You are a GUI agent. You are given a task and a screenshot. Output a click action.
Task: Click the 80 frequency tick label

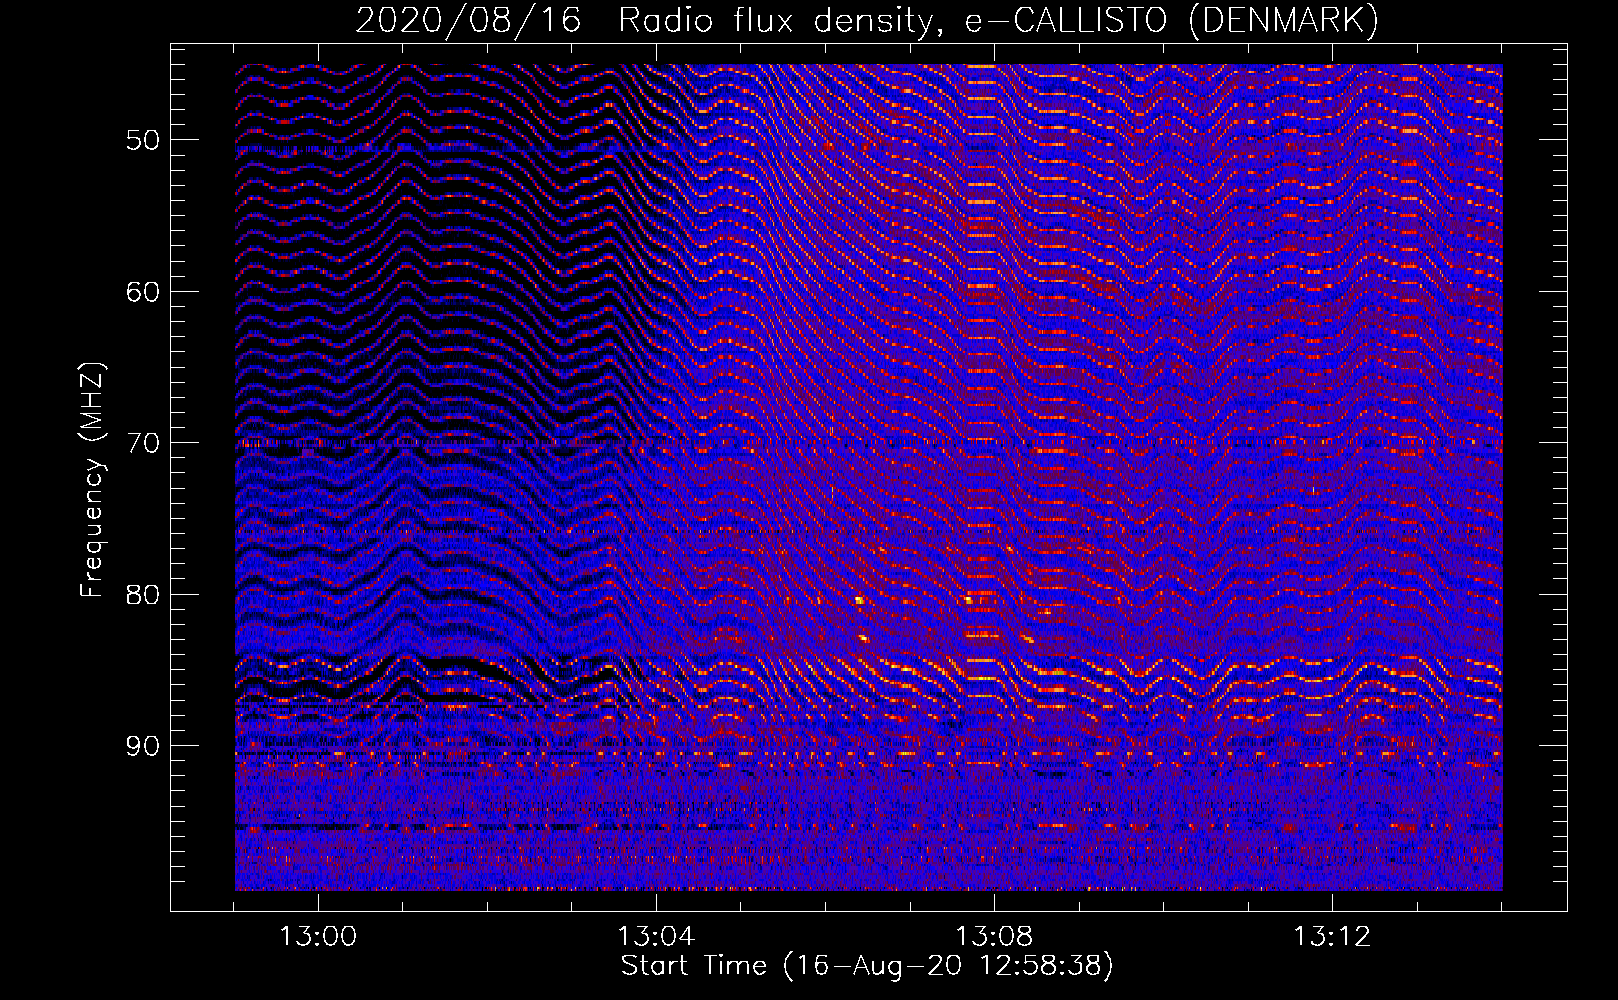(x=143, y=595)
